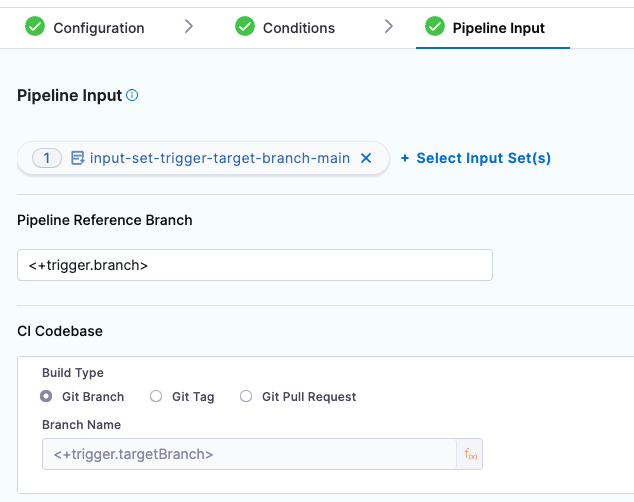Click the chevron between Configuration and Conditions
The height and width of the screenshot is (502, 634).
[x=189, y=27]
